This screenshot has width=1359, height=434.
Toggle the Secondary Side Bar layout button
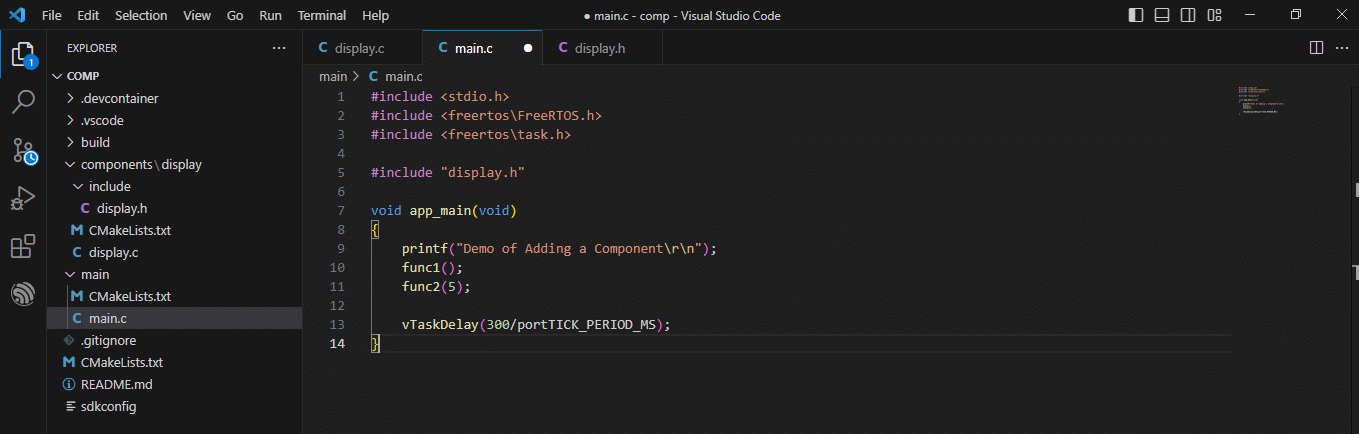tap(1188, 15)
